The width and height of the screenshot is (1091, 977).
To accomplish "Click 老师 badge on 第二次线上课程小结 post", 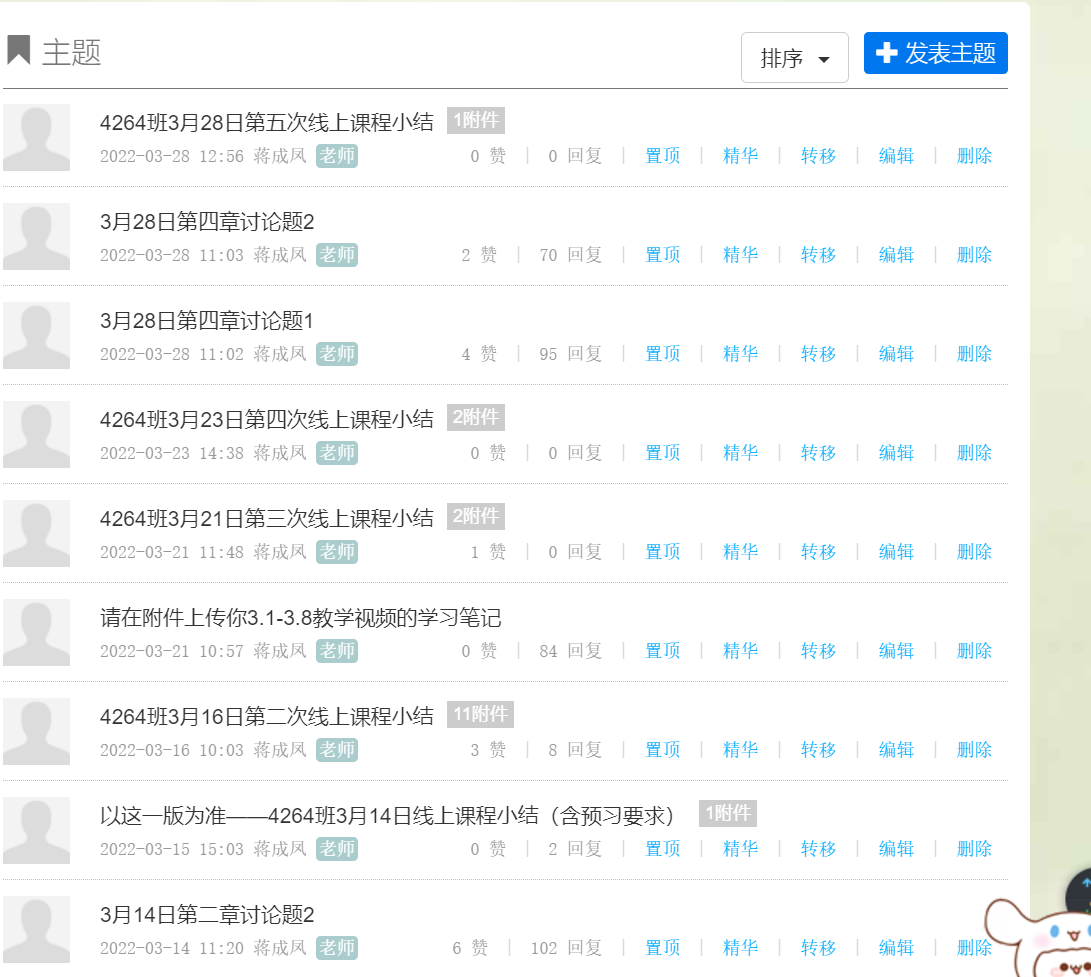I will pos(337,750).
